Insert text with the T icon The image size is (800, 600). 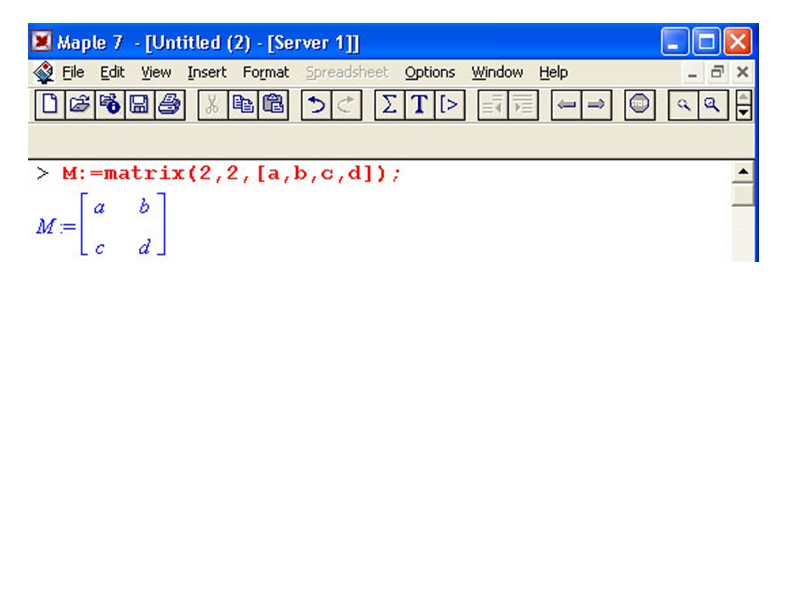[x=420, y=105]
